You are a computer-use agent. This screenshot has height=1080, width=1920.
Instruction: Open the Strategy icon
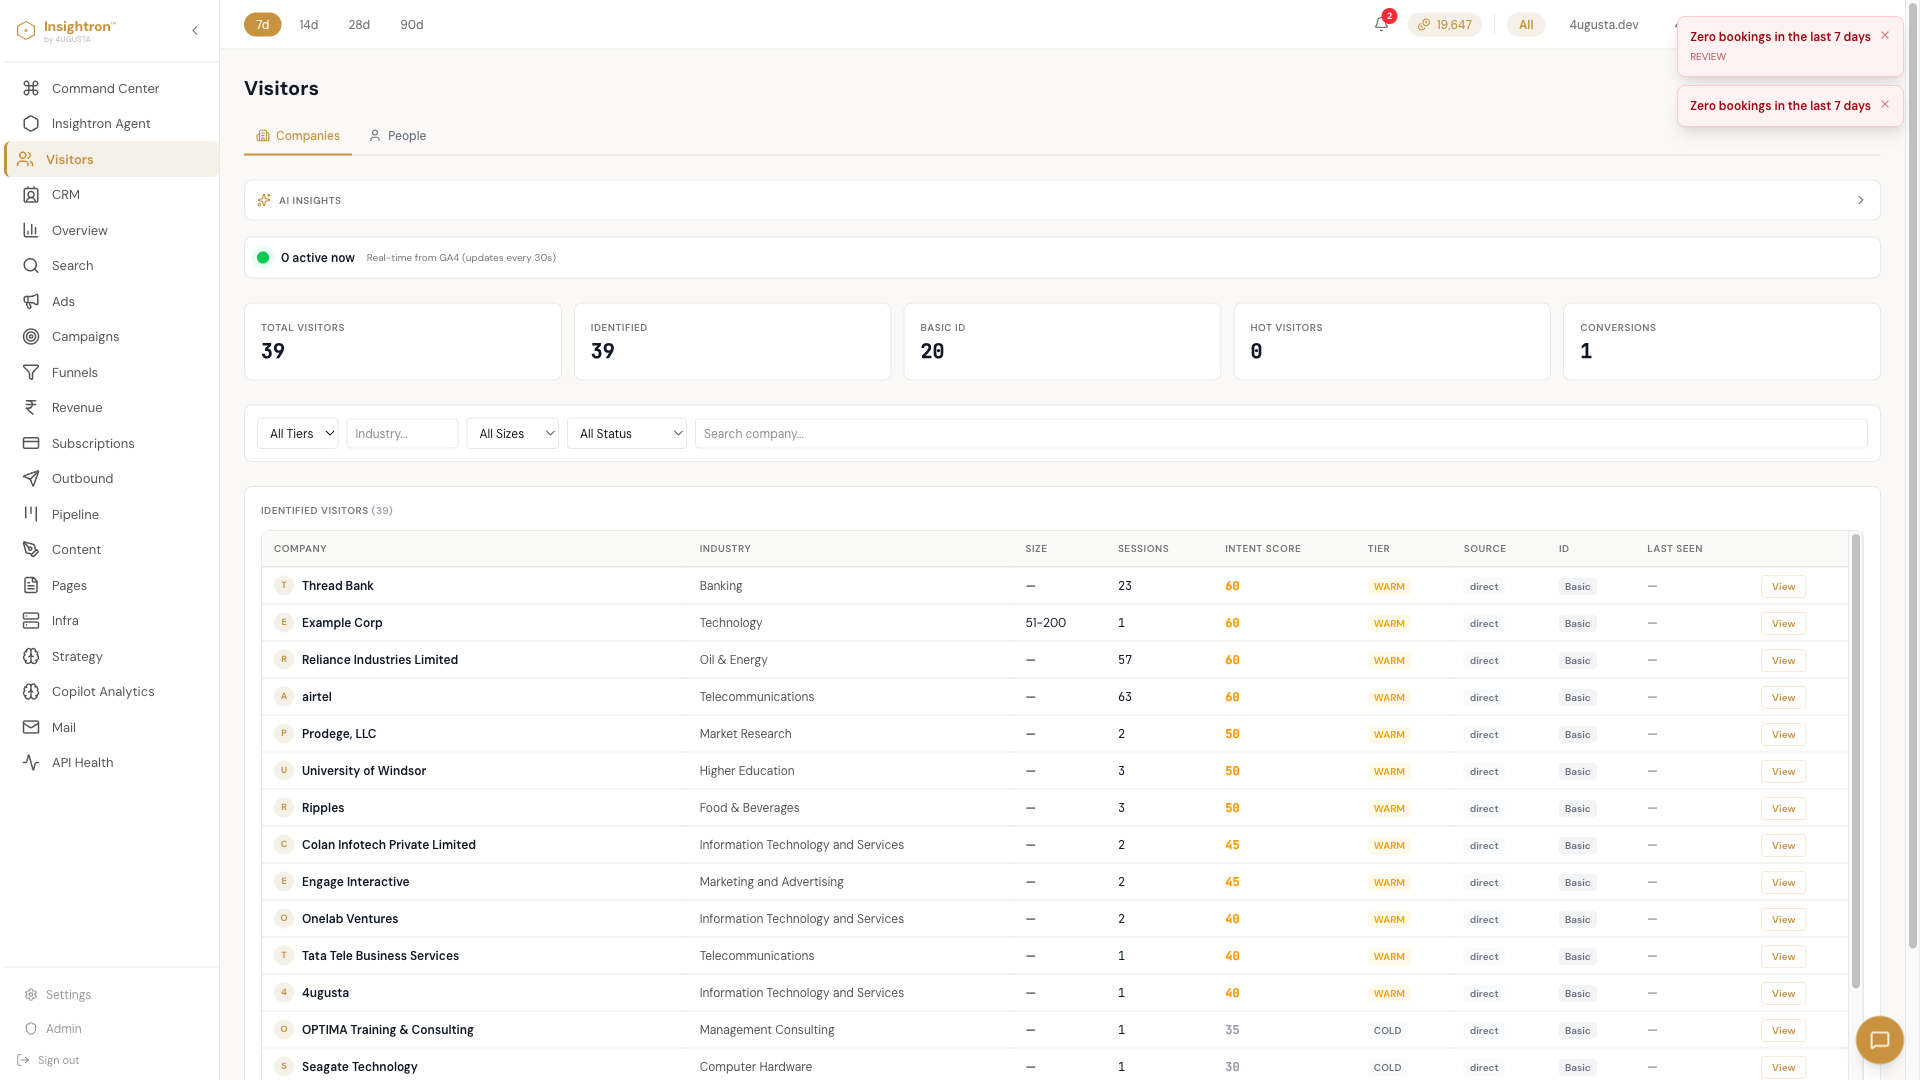31,656
